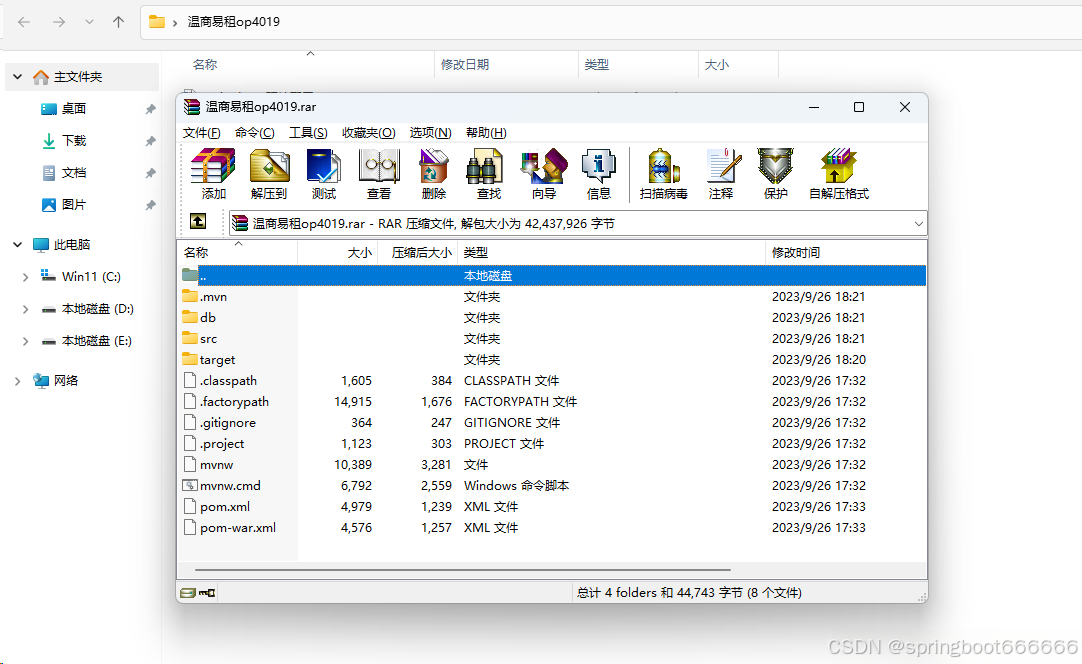Collapse the 此电脑 tree node
This screenshot has height=664, width=1082.
[x=18, y=244]
